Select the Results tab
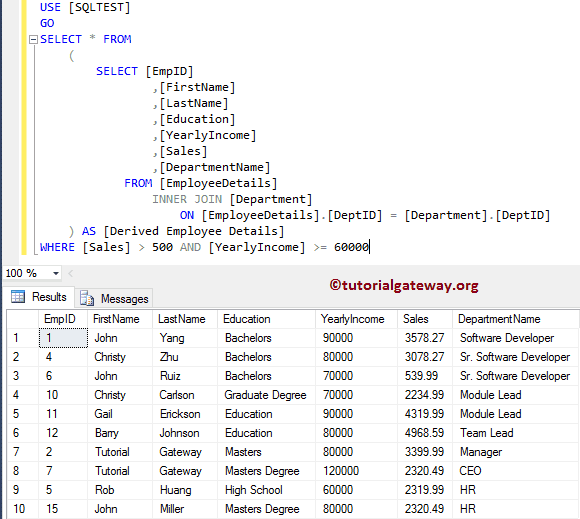Viewport: 580px width, 519px height. coord(38,297)
